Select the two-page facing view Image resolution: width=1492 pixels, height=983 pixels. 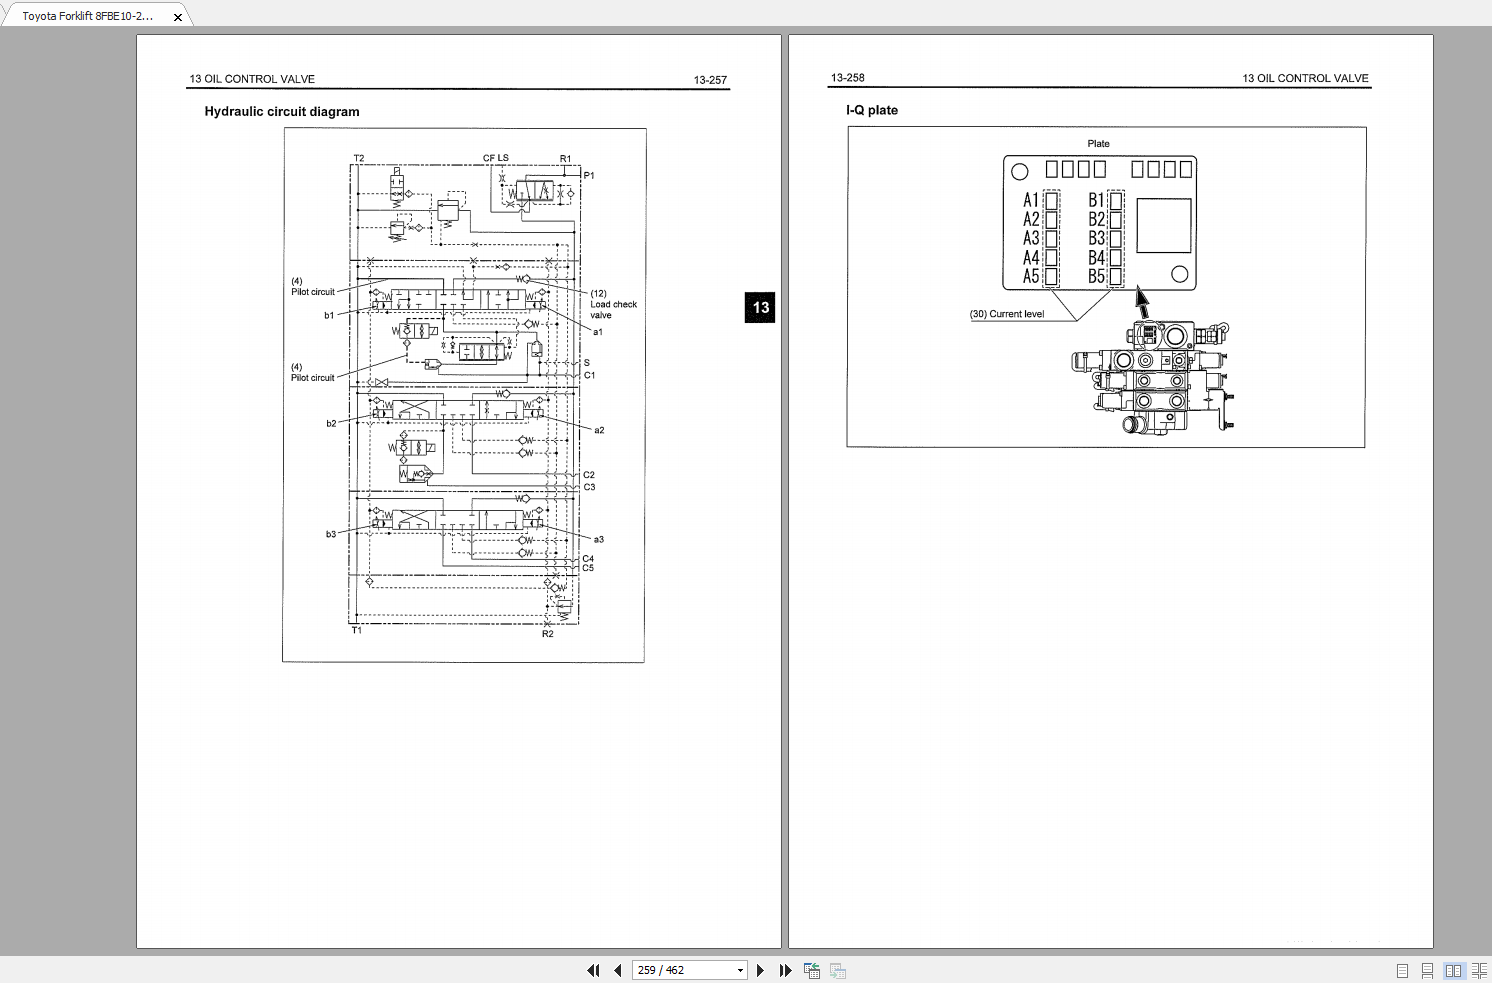click(1453, 971)
